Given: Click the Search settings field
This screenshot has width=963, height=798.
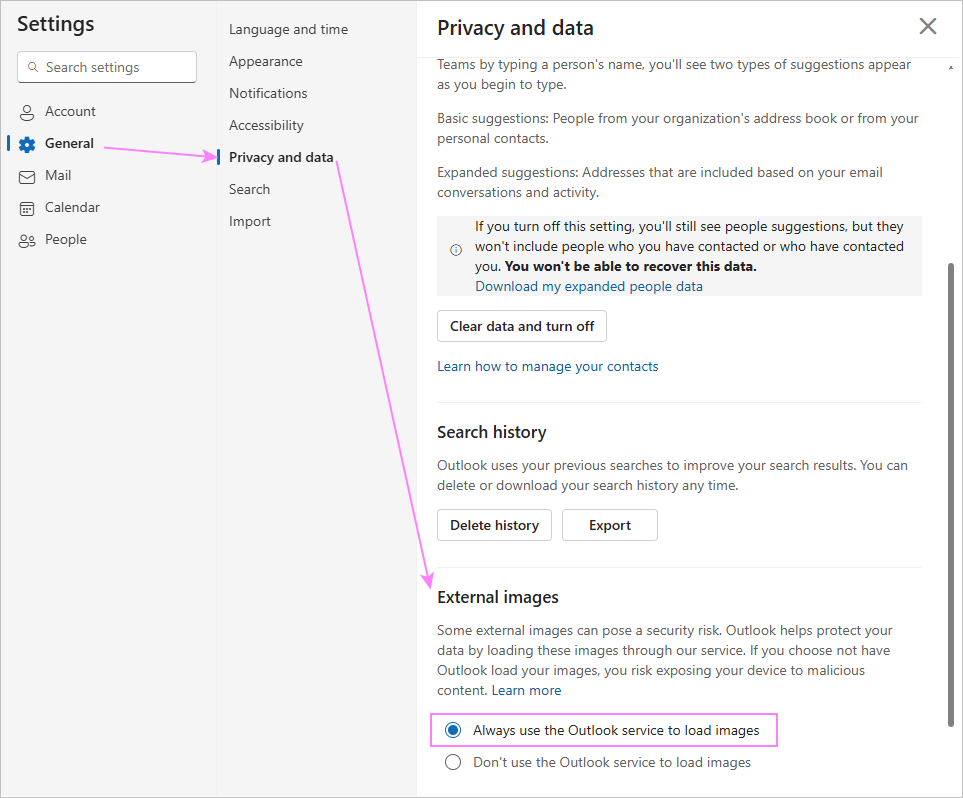Looking at the screenshot, I should 107,67.
